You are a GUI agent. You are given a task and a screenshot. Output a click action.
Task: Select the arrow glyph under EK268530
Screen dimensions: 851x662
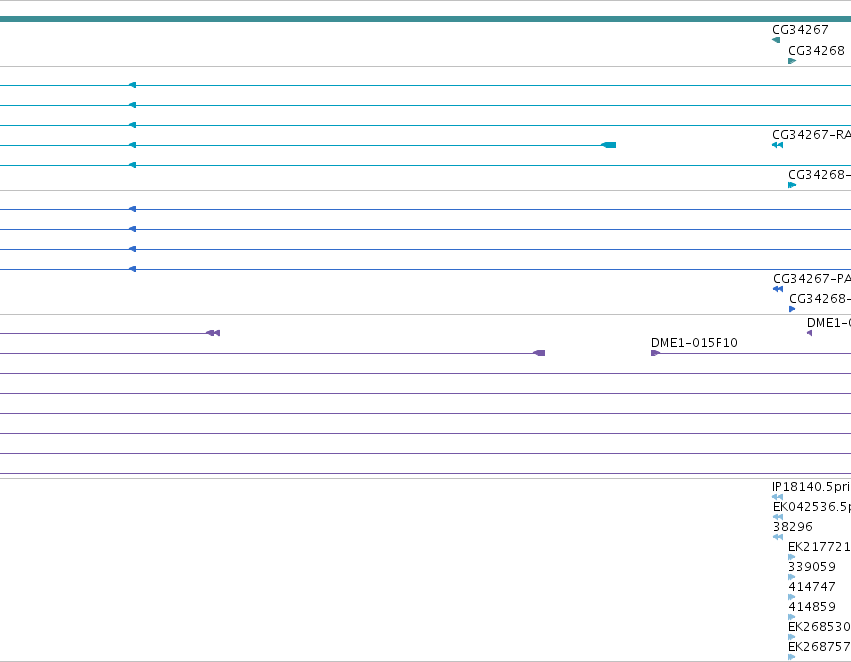pyautogui.click(x=791, y=637)
